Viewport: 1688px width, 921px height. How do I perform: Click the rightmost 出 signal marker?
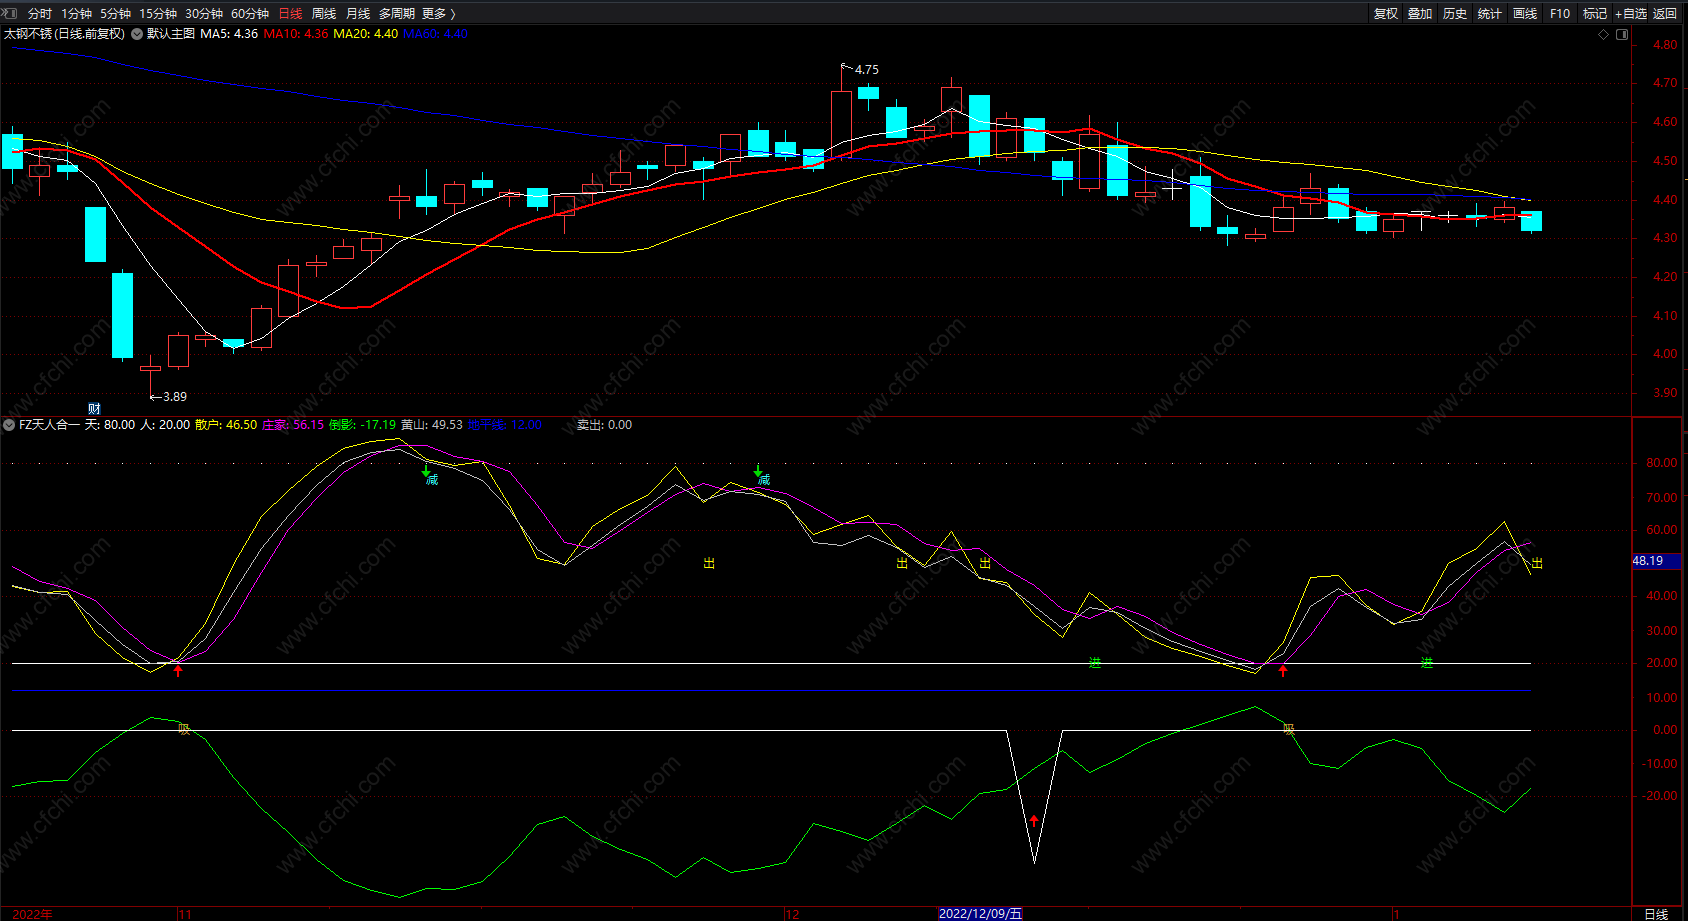pyautogui.click(x=1537, y=563)
